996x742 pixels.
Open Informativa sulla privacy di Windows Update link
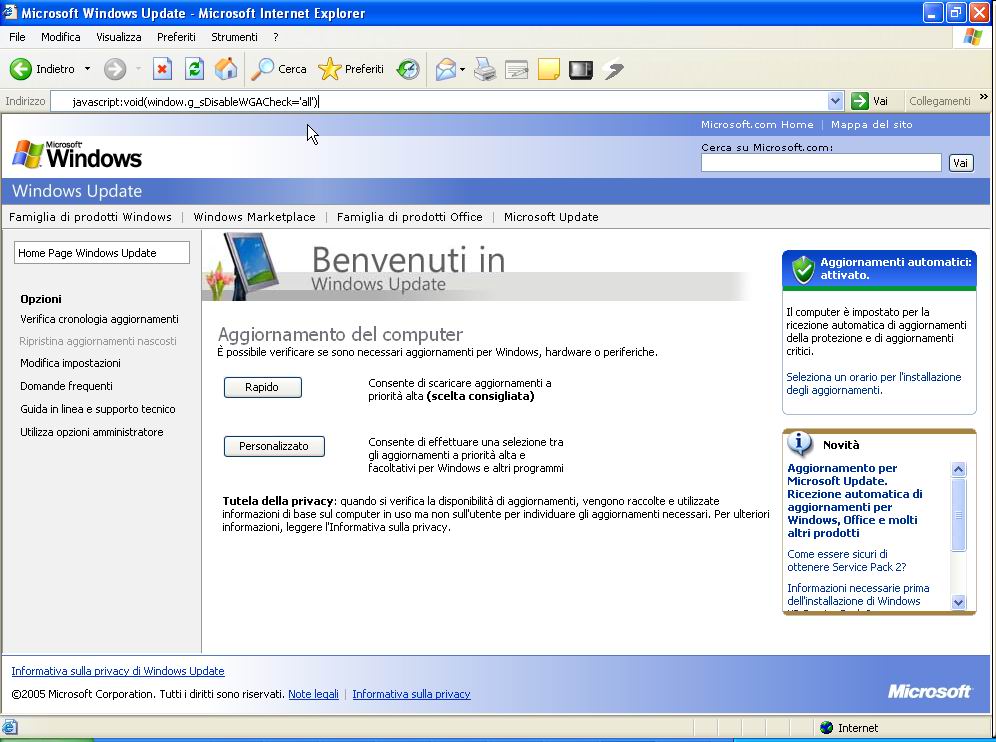click(118, 671)
